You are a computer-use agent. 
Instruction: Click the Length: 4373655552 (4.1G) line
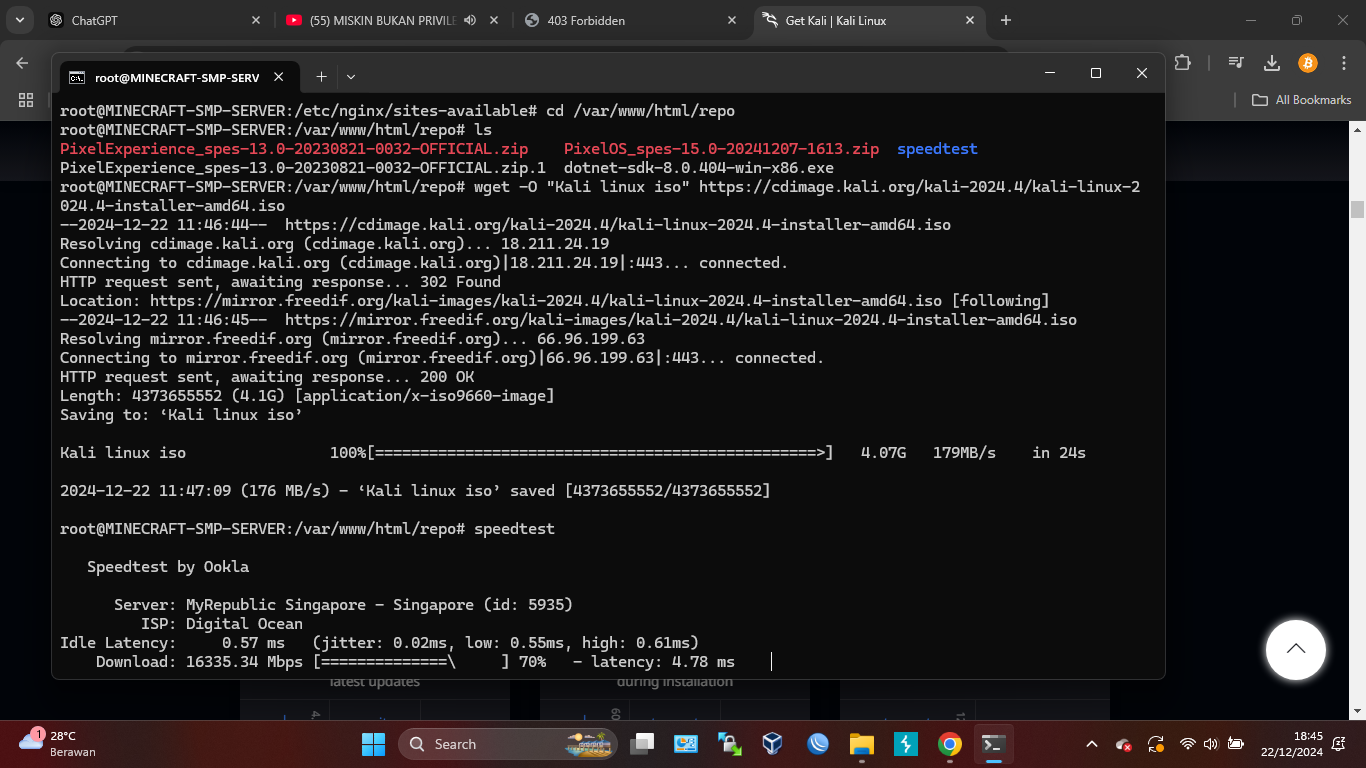click(307, 396)
